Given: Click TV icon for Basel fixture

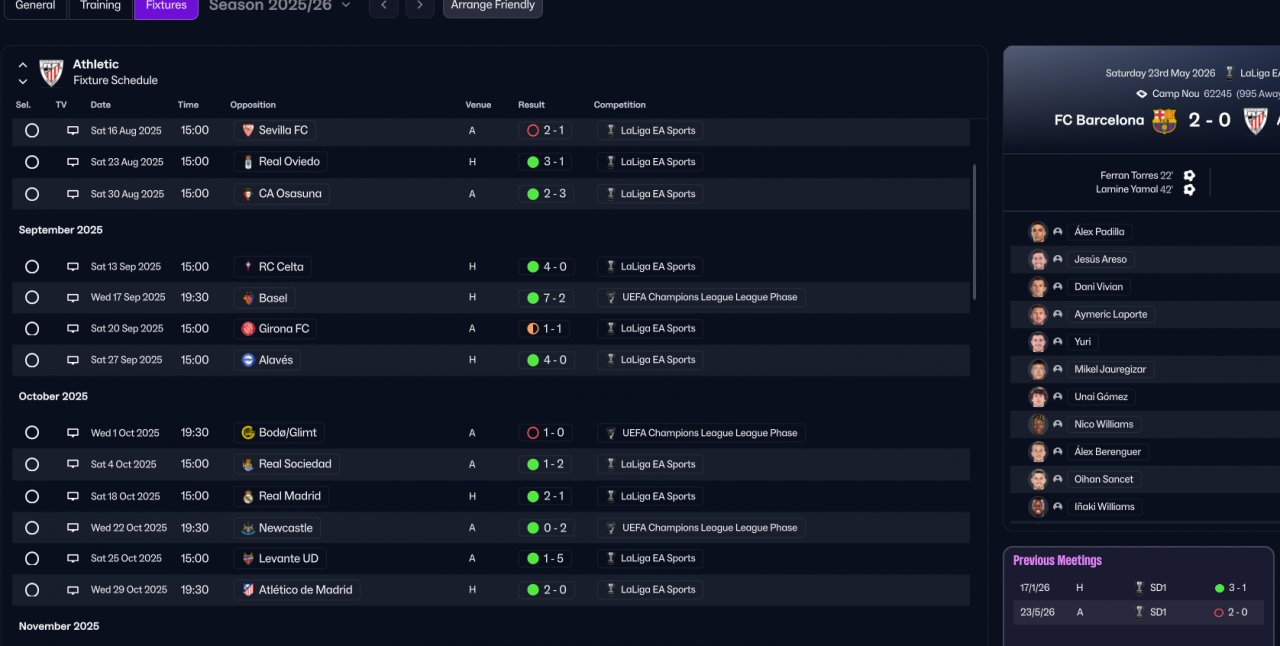Looking at the screenshot, I should tap(73, 298).
